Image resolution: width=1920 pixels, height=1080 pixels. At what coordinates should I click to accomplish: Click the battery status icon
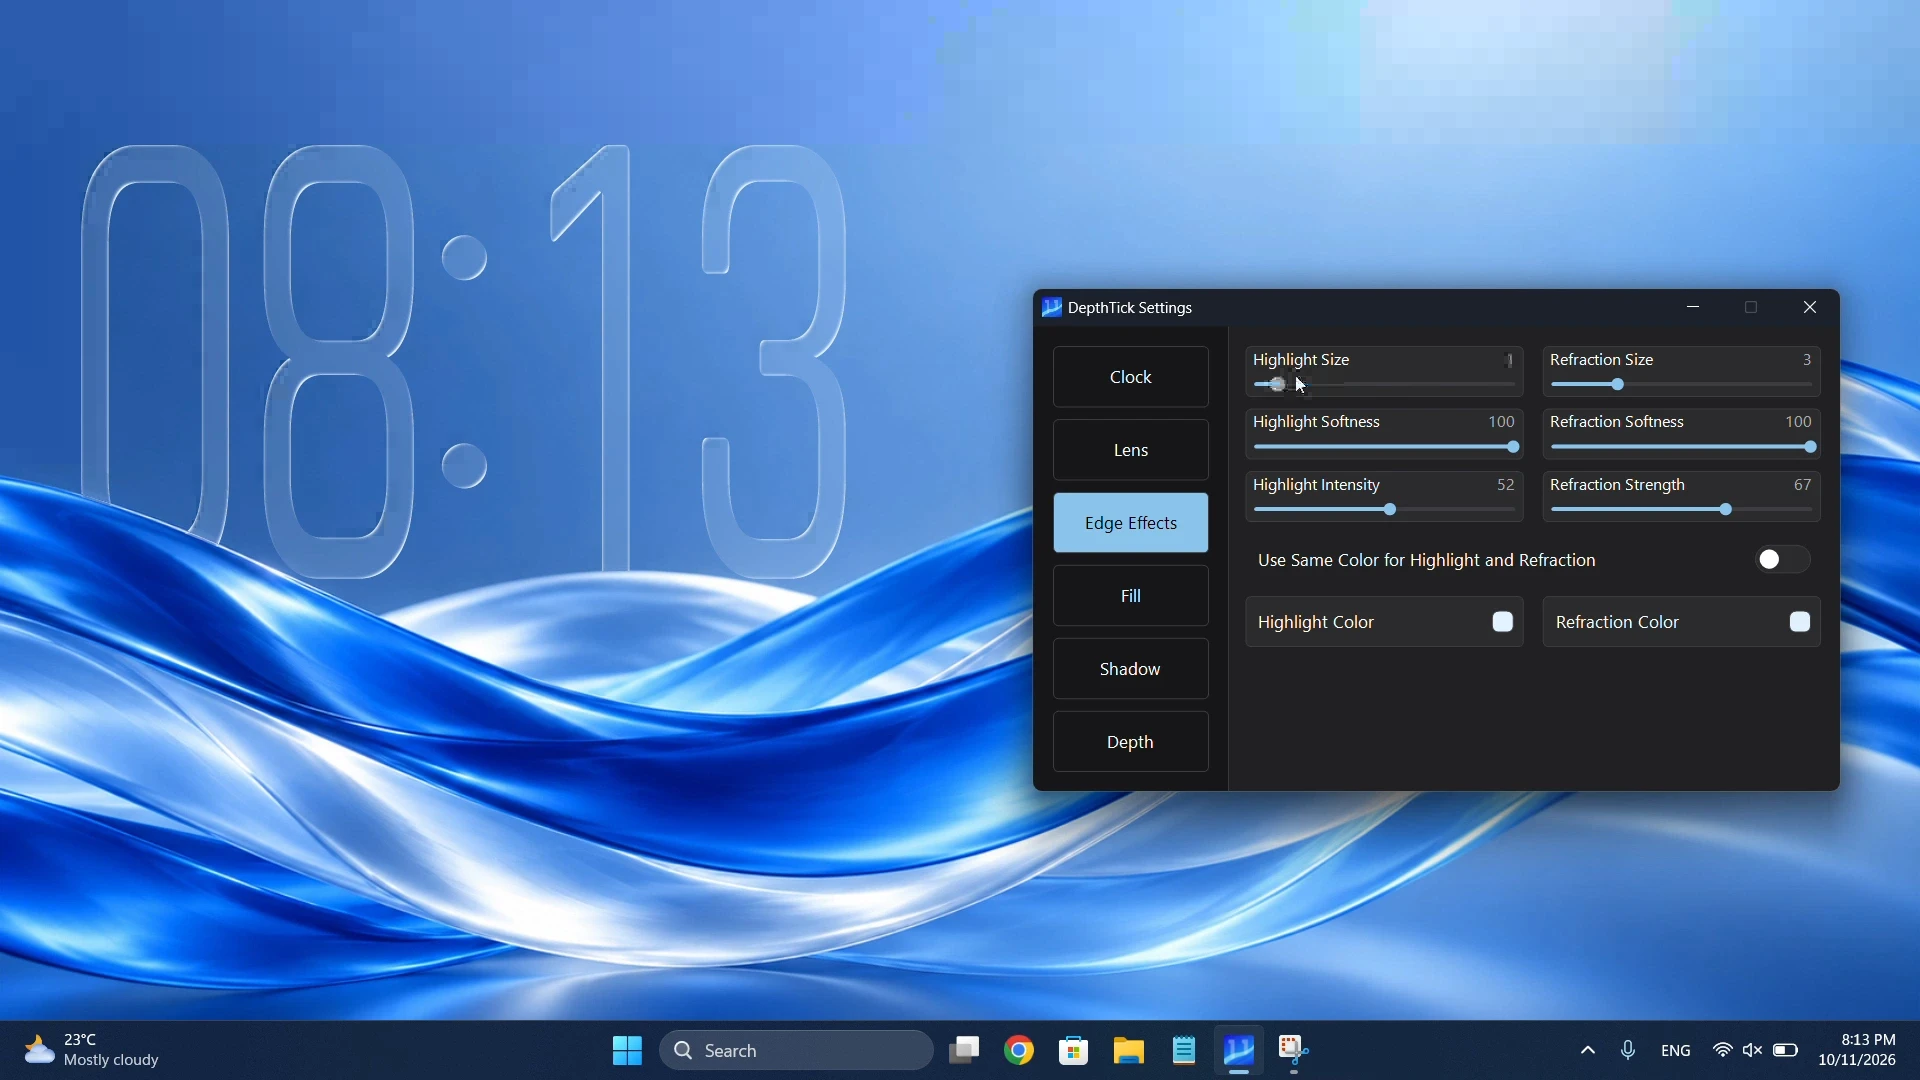pos(1786,1051)
